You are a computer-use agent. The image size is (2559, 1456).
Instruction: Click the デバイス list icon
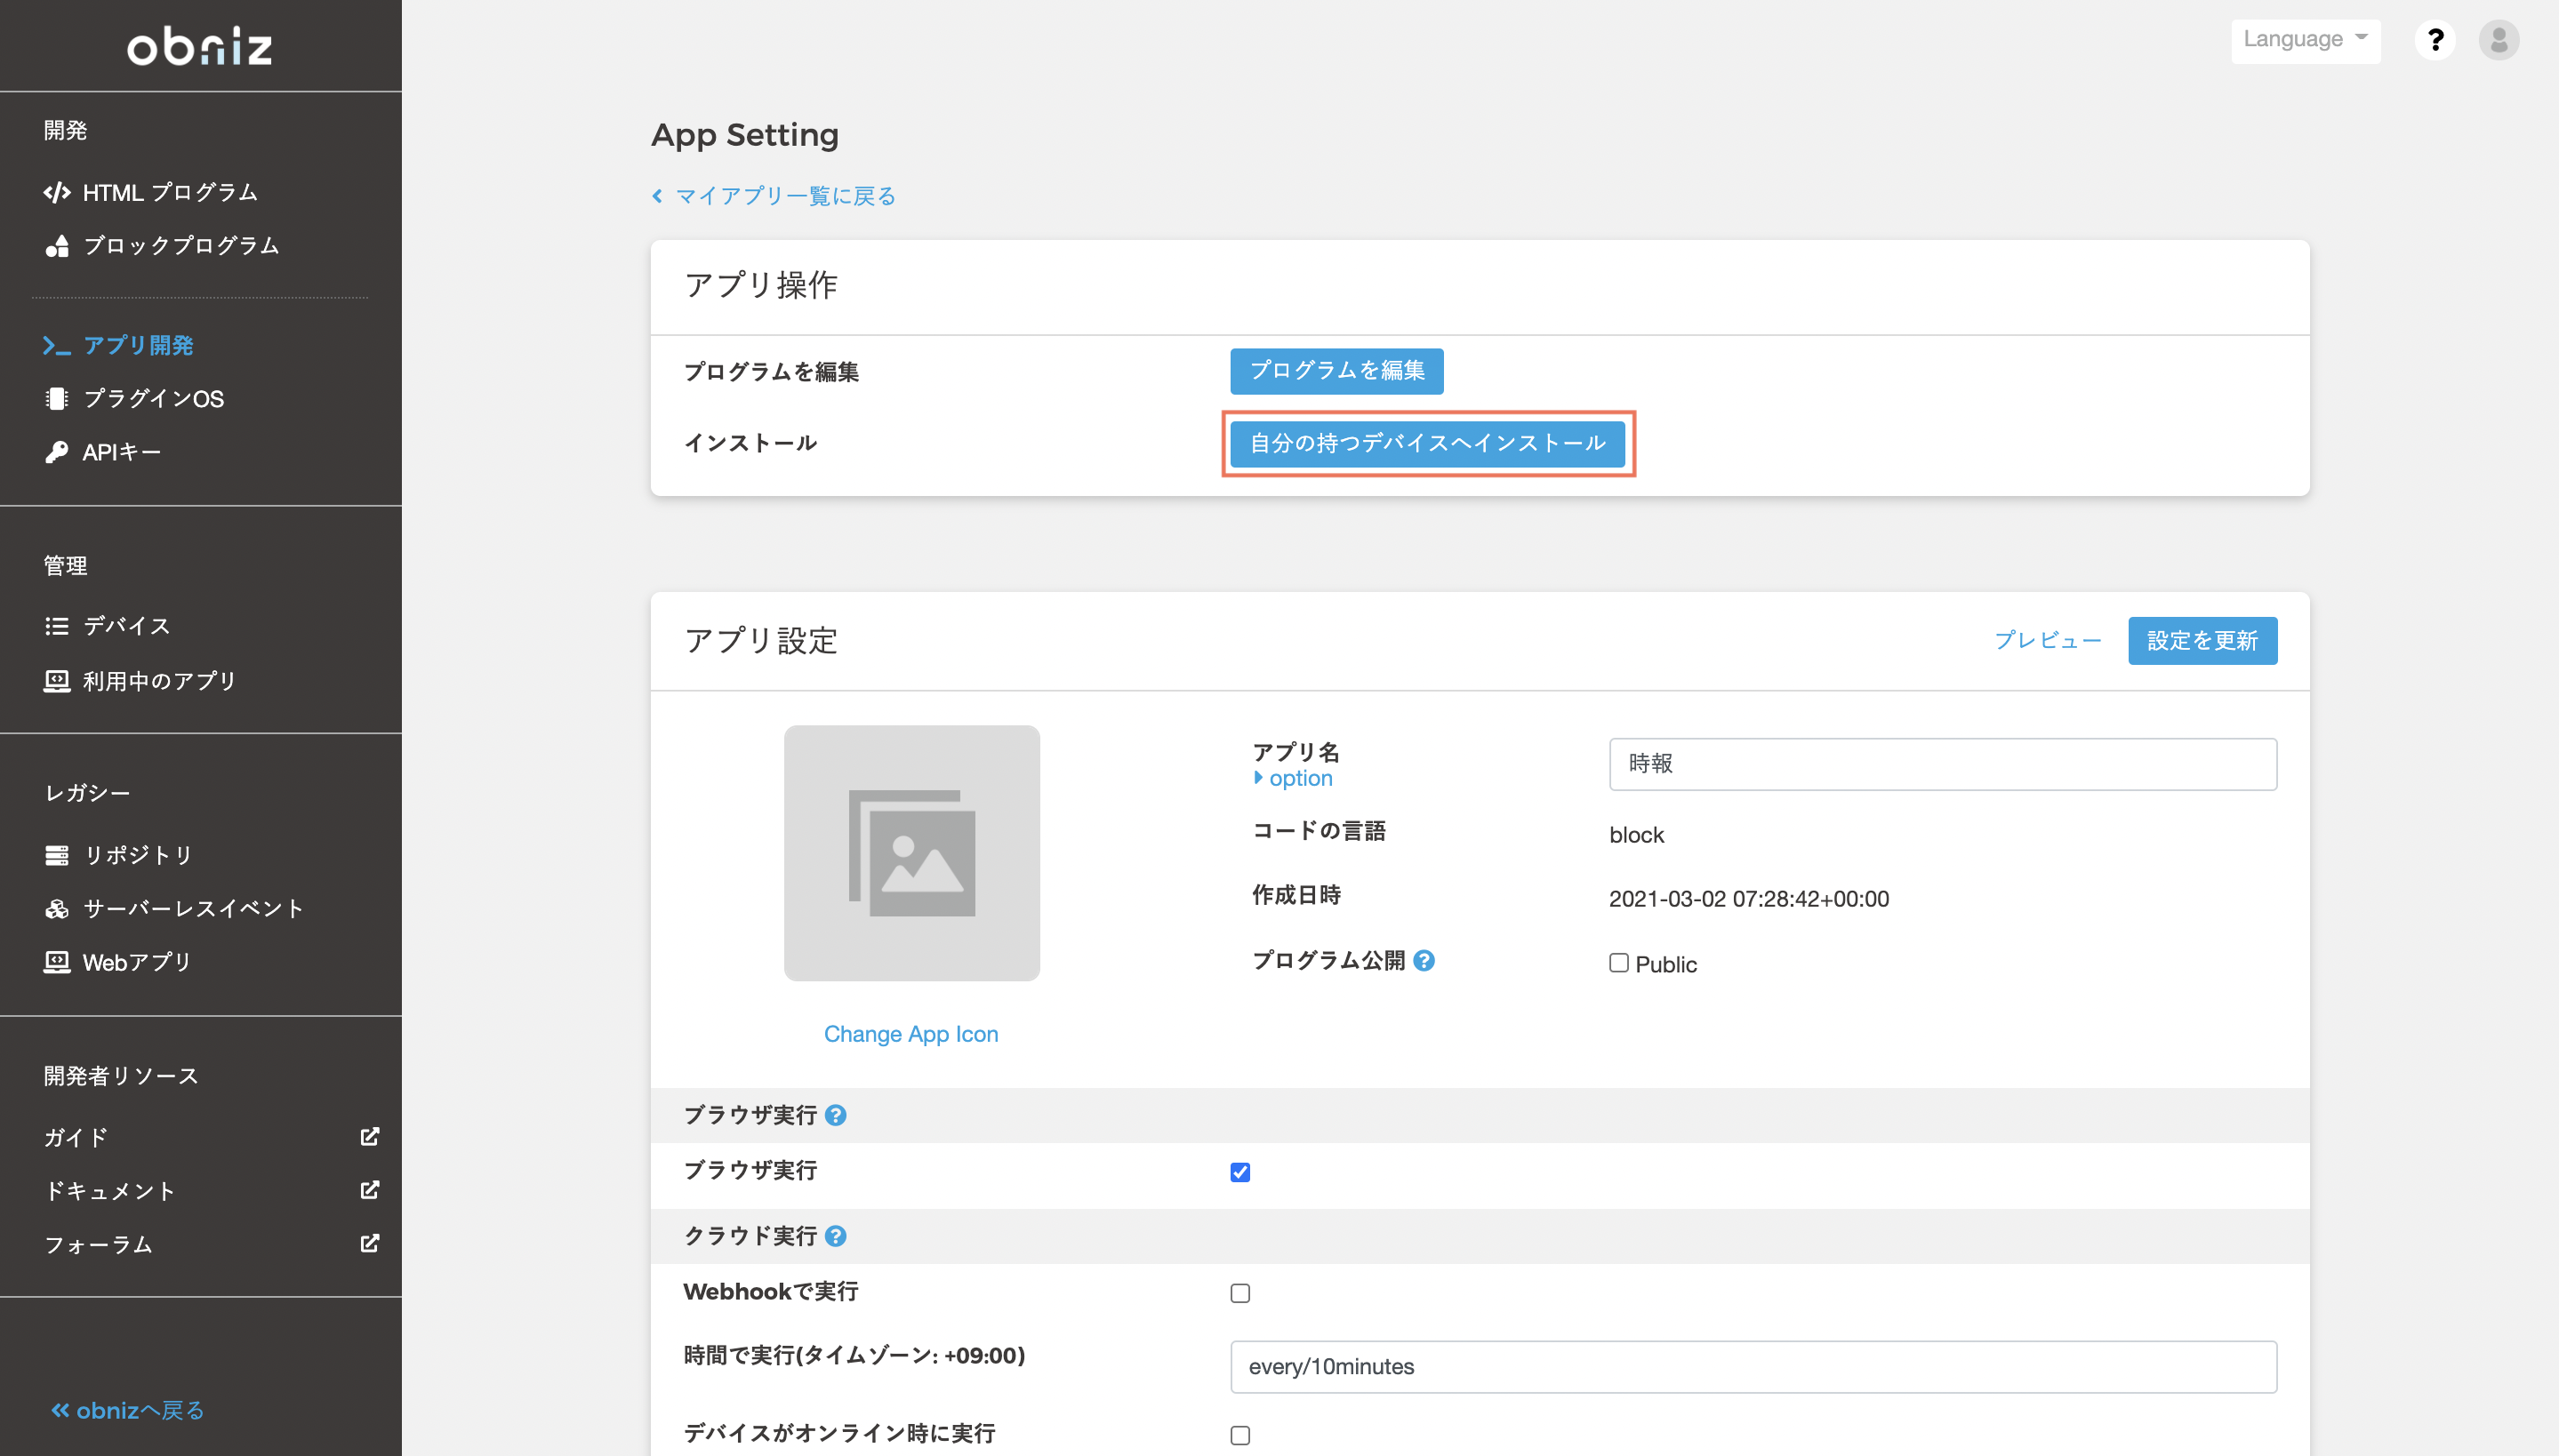tap(57, 625)
